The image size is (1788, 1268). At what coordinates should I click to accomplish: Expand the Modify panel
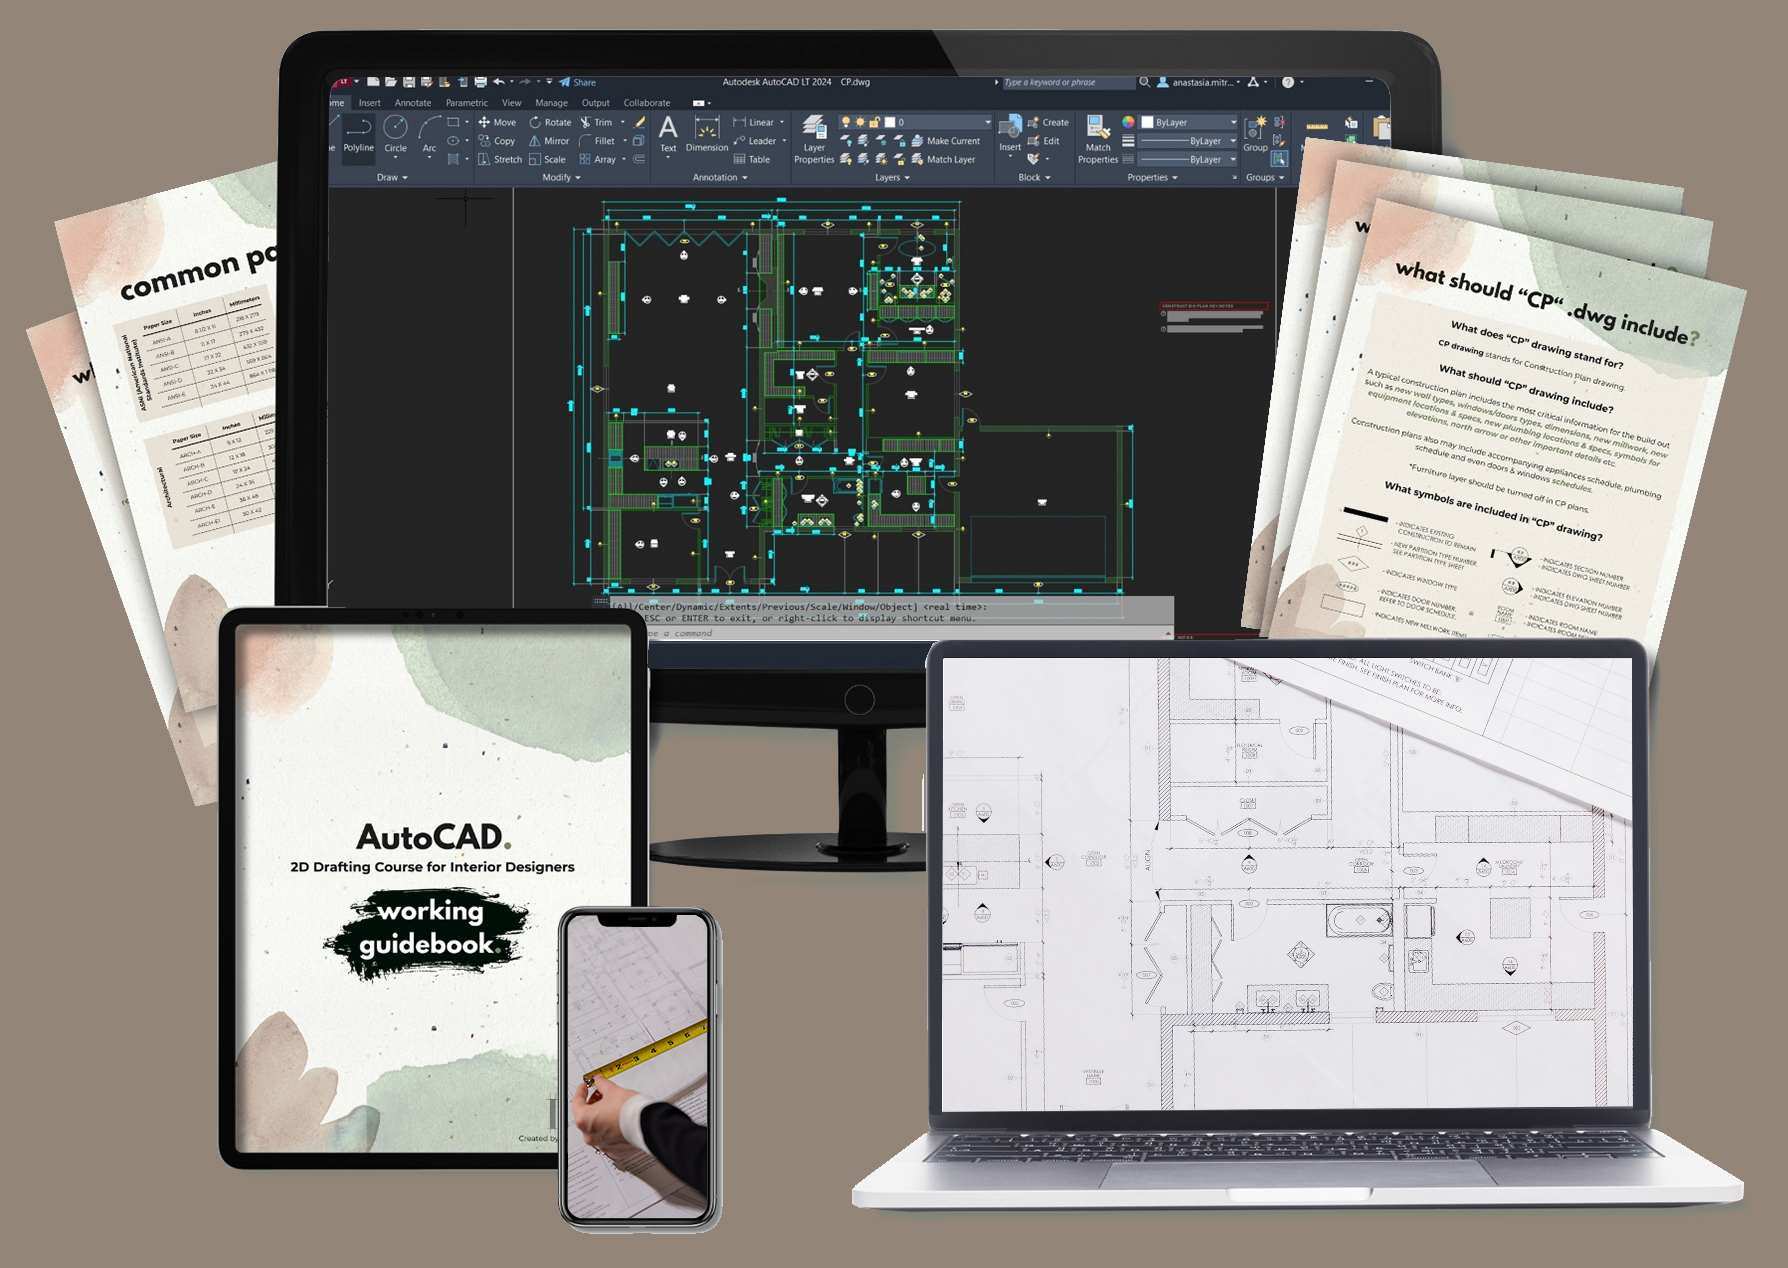click(x=561, y=177)
